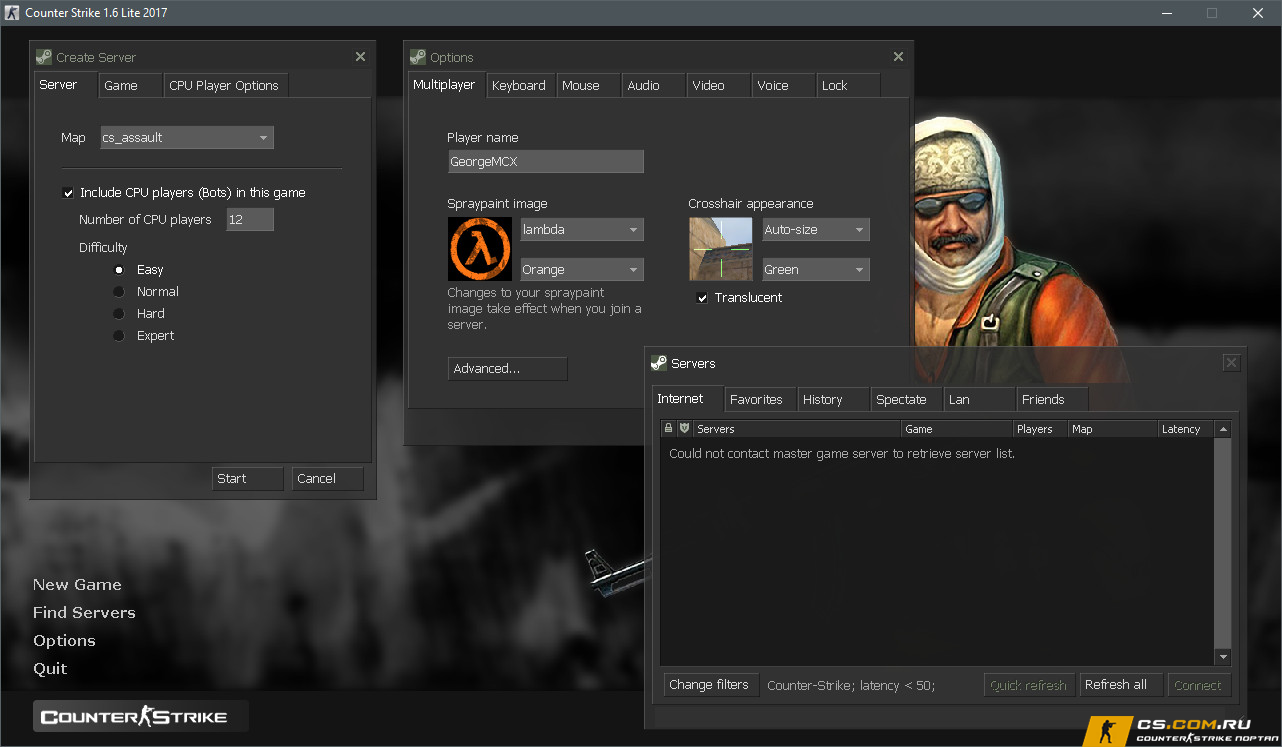This screenshot has height=747, width=1282.
Task: Click the 'Could not contact master game server' message
Action: [x=842, y=454]
